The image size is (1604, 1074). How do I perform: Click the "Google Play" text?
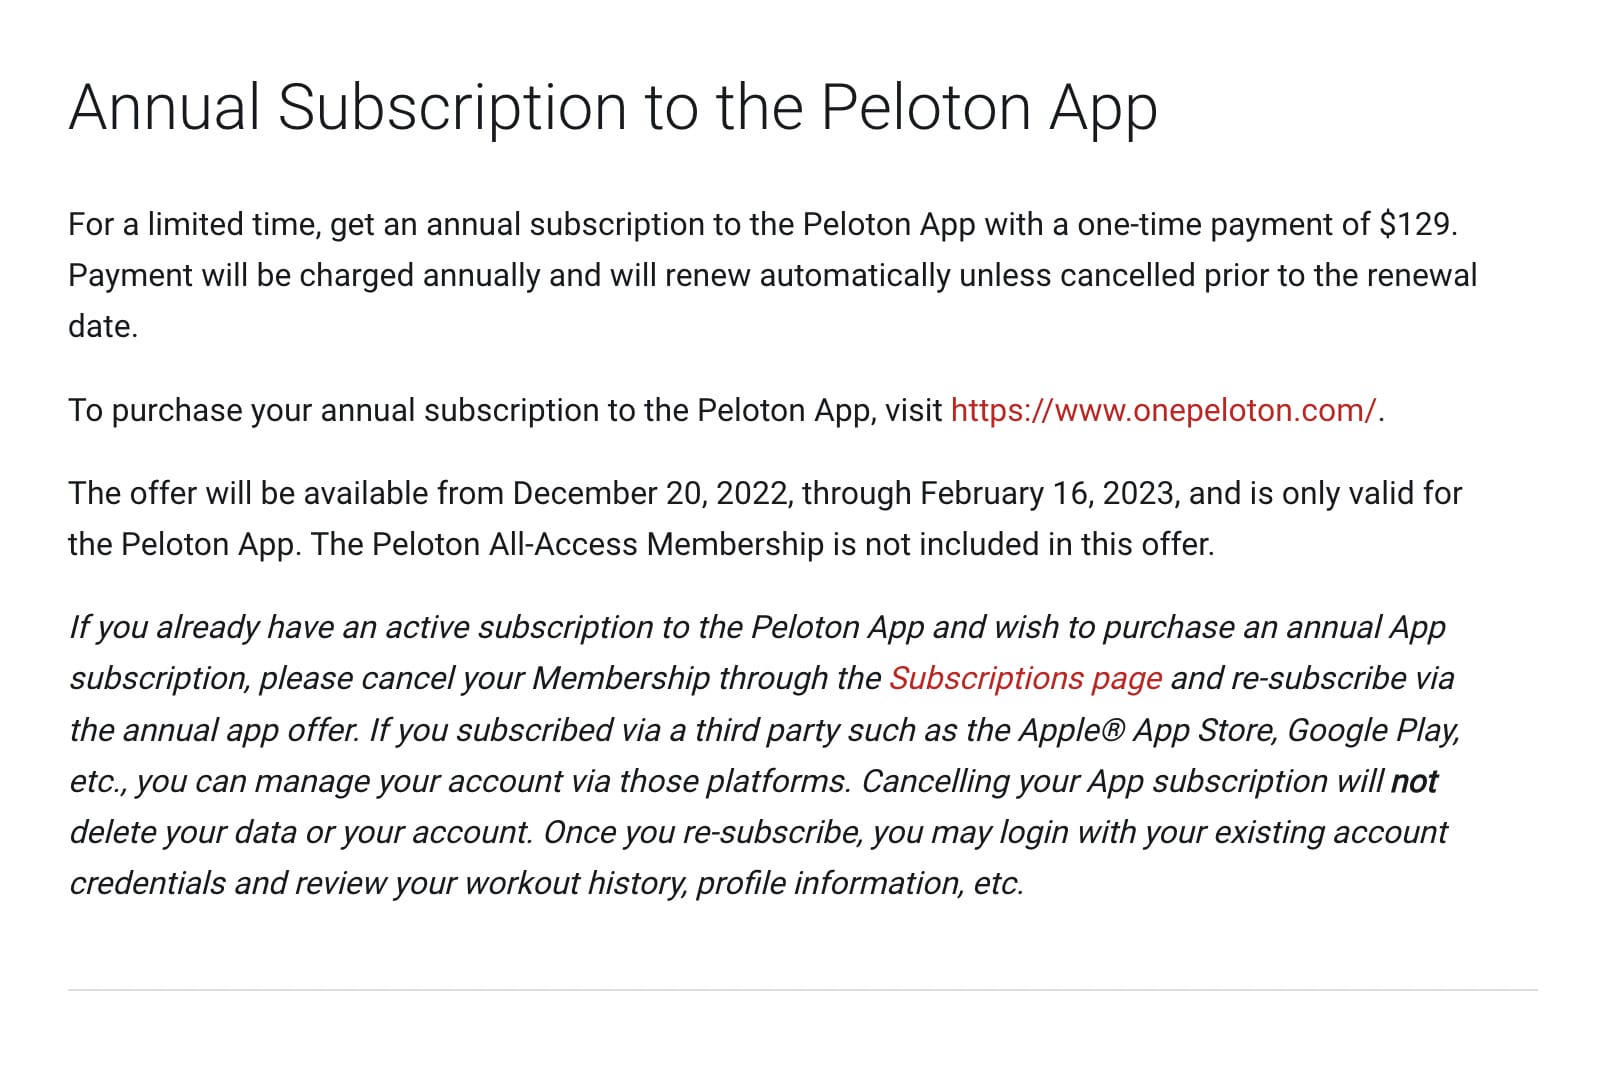pyautogui.click(x=1371, y=730)
